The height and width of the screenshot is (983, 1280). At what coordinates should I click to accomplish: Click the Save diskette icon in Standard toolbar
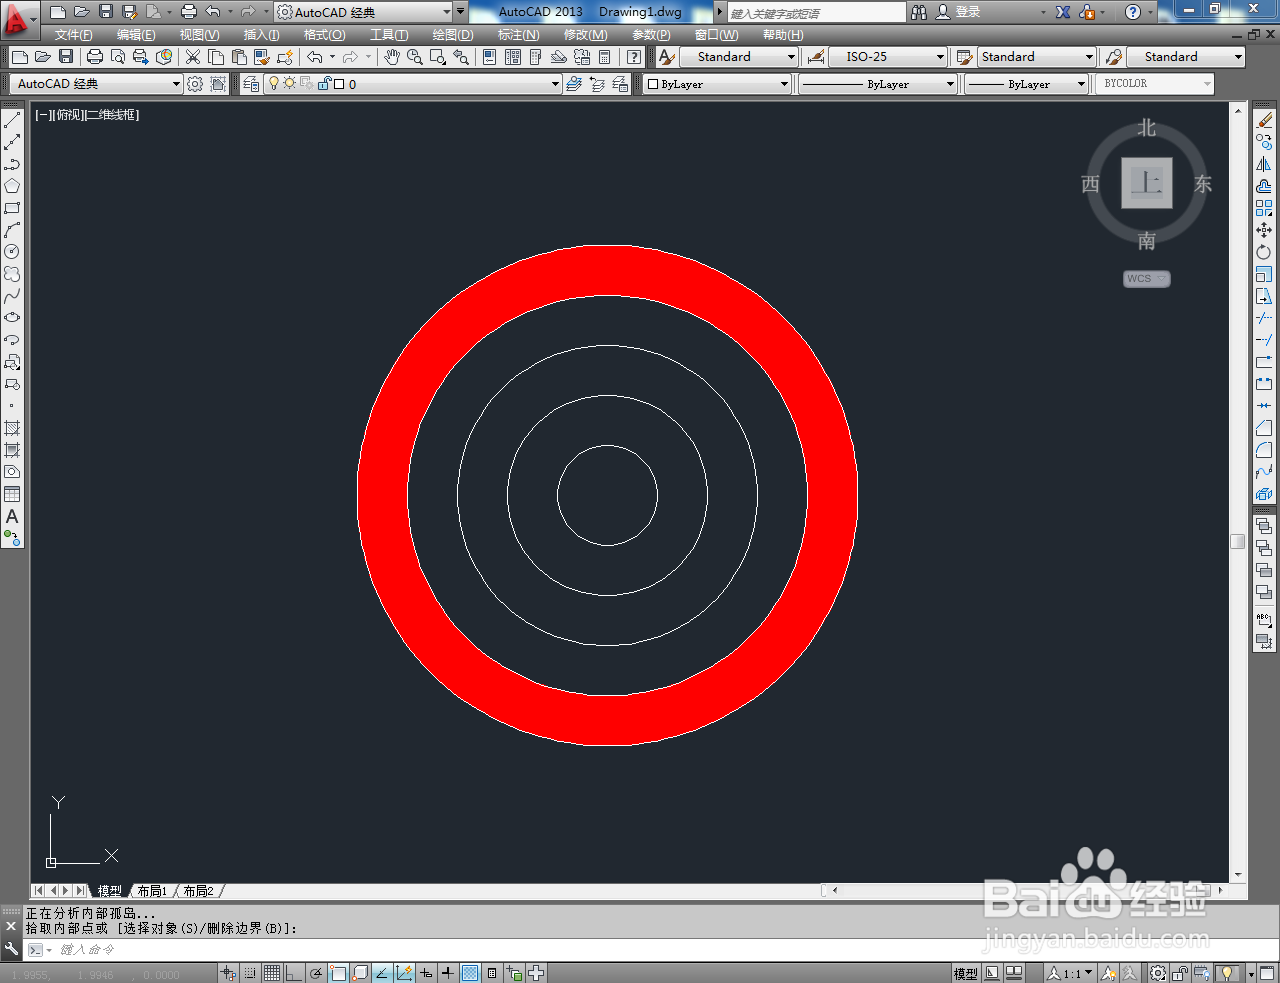pos(66,57)
